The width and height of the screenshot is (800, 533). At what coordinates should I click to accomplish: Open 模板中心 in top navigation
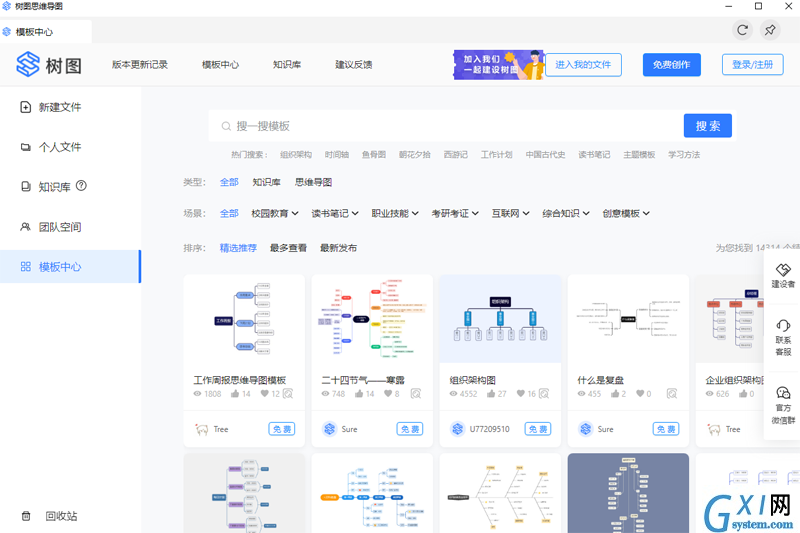tap(220, 64)
